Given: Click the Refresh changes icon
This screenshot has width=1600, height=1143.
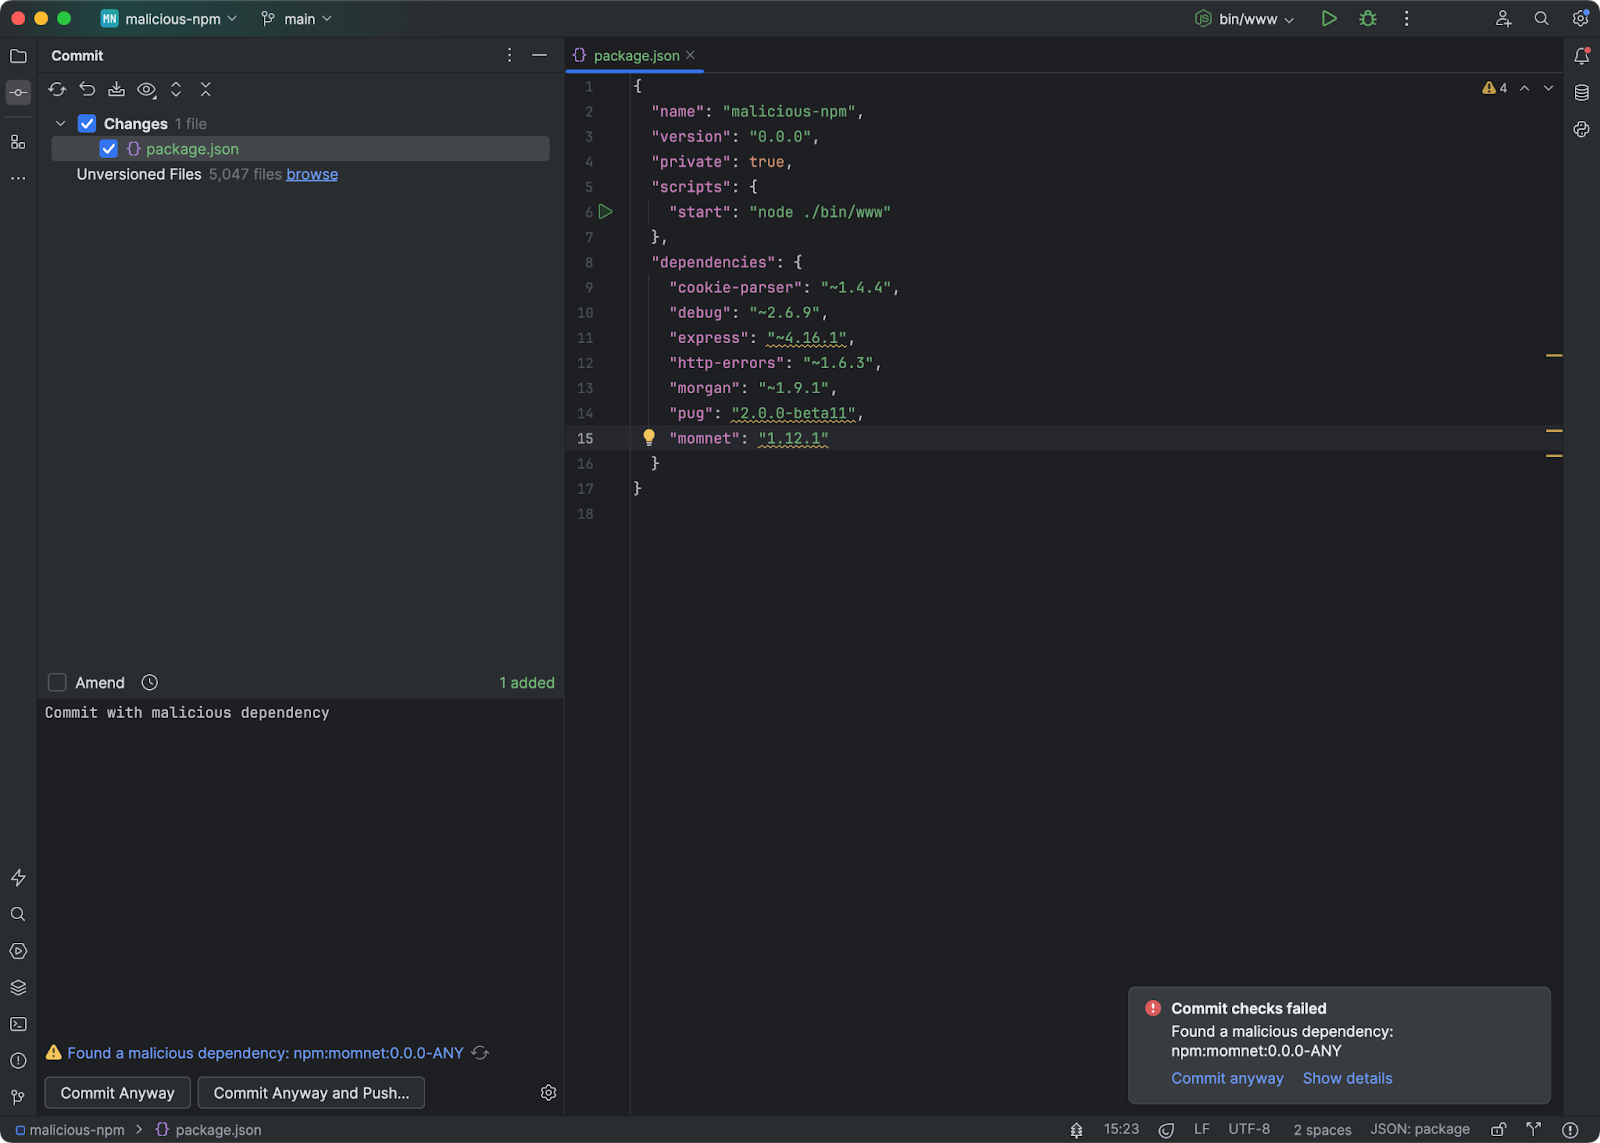Looking at the screenshot, I should pos(57,90).
